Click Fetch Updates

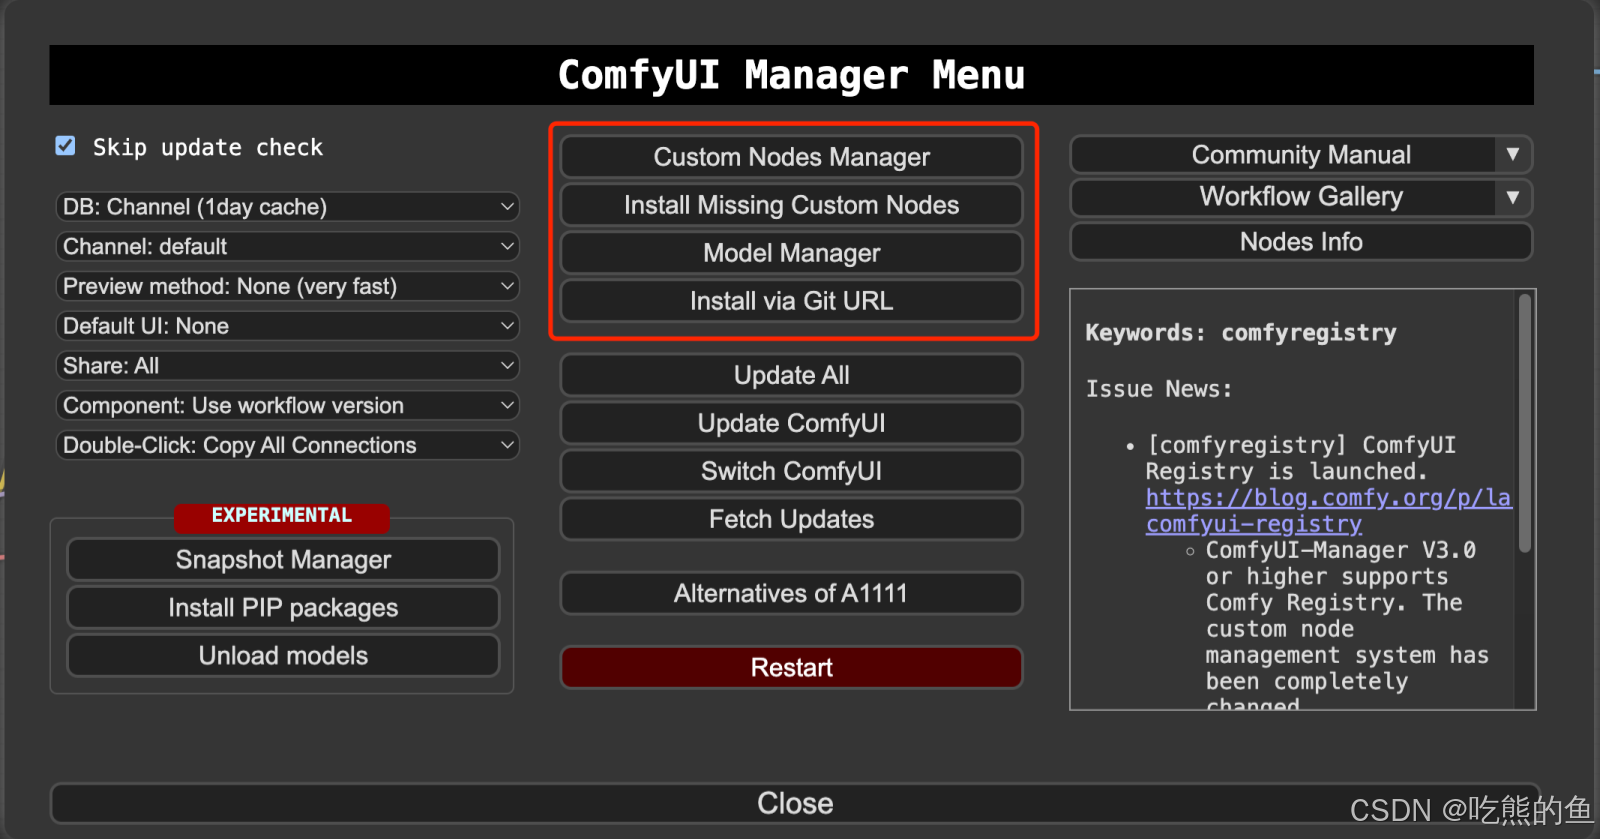tap(791, 519)
